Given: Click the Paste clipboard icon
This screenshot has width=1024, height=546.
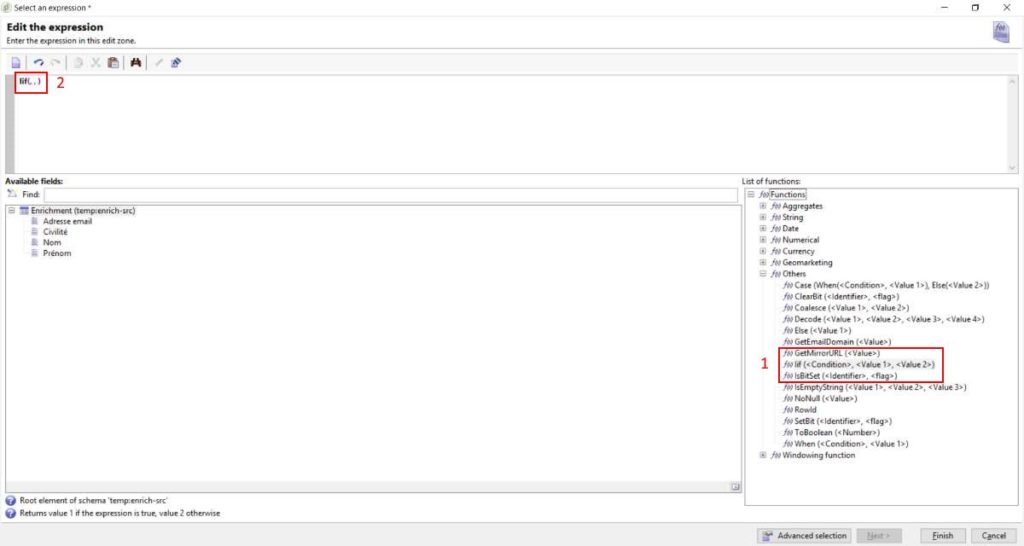Looking at the screenshot, I should pos(113,63).
